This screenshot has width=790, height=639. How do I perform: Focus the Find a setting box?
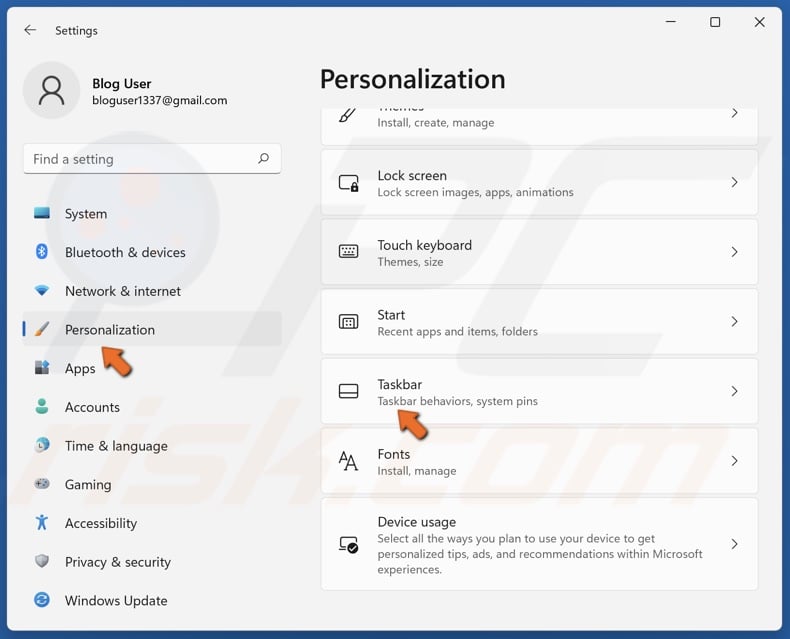(x=152, y=159)
